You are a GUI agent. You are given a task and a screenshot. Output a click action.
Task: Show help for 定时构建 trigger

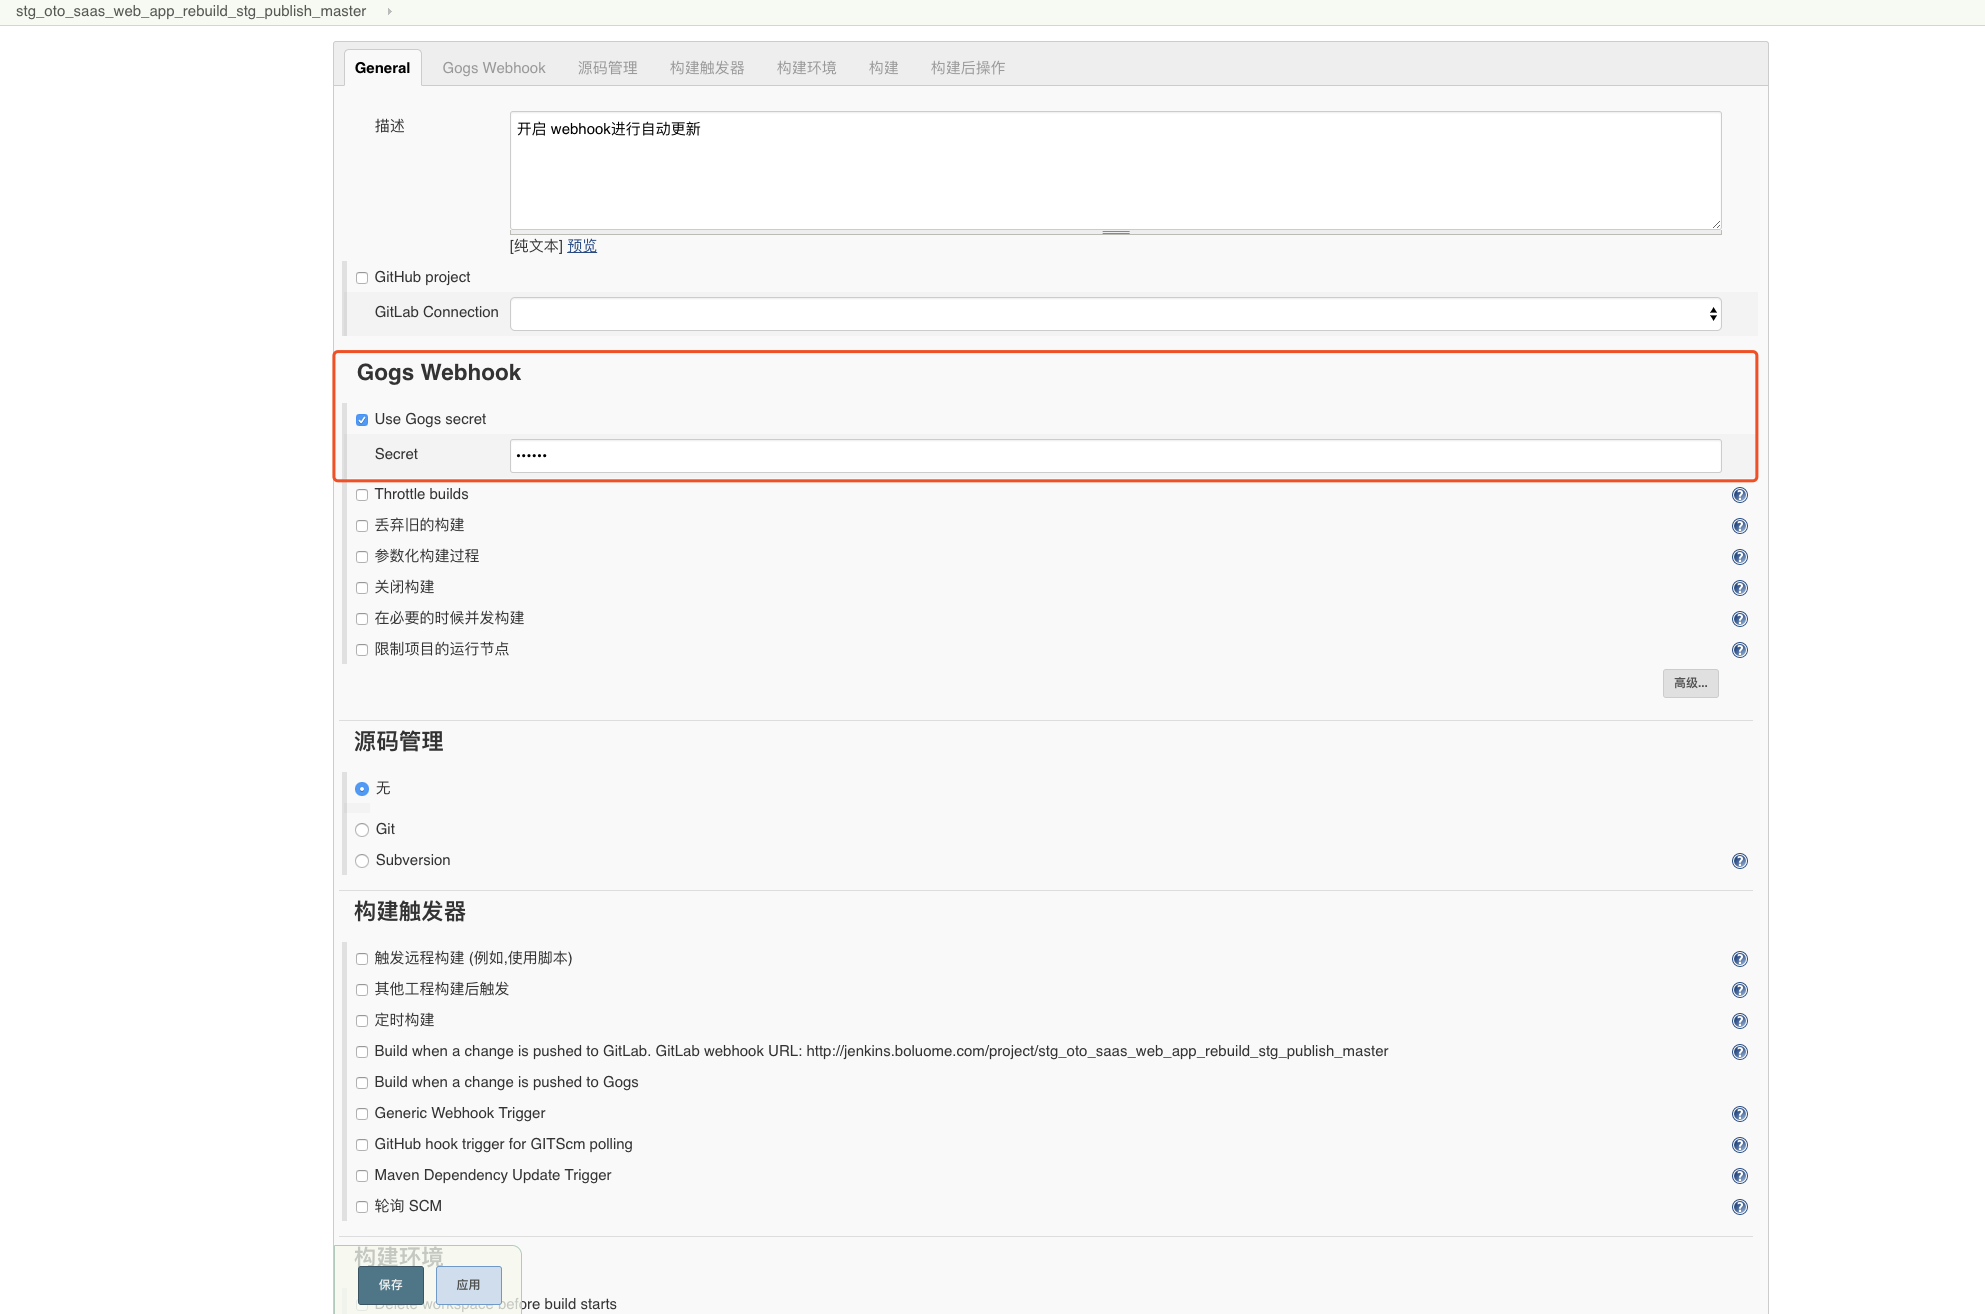point(1740,1021)
